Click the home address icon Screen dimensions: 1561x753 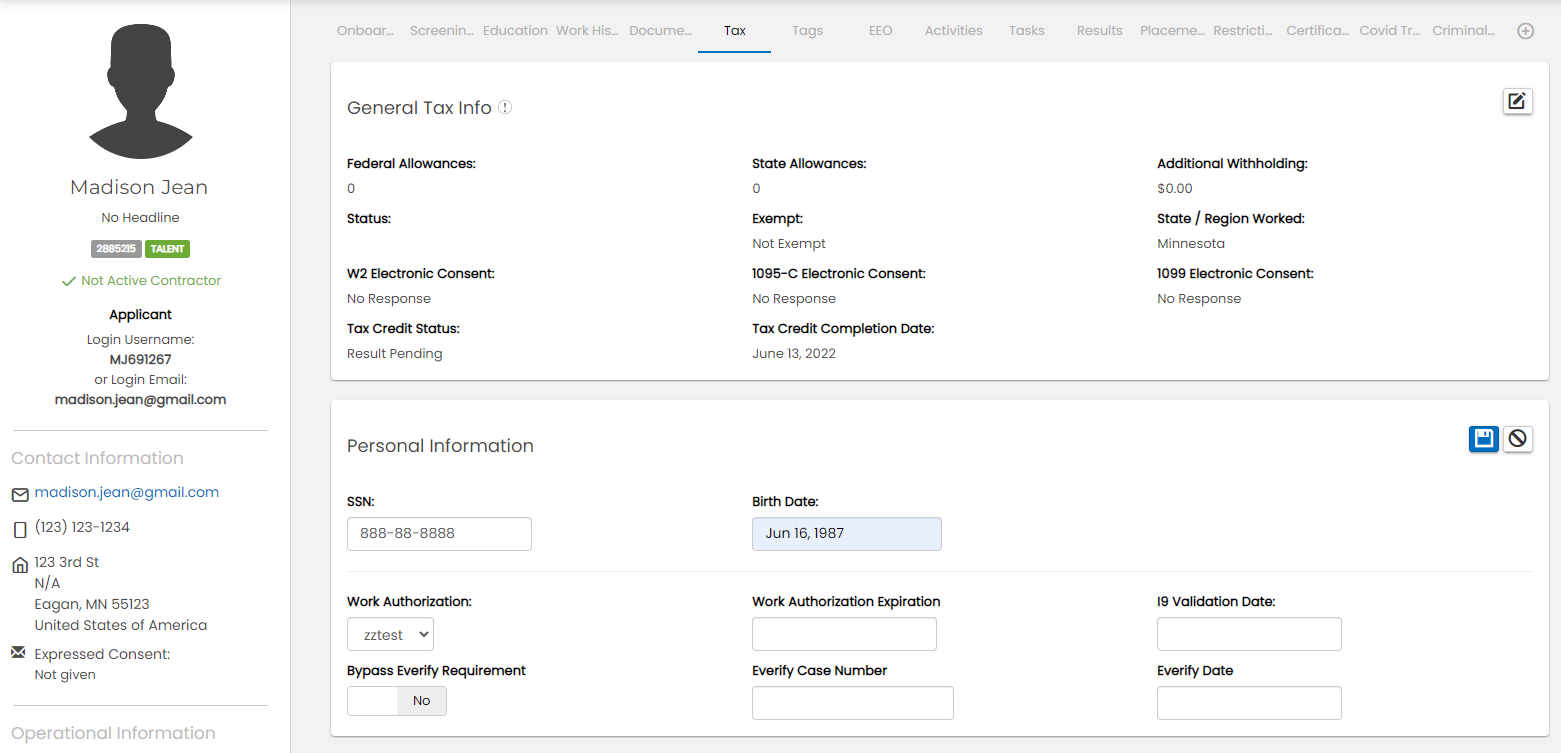20,565
